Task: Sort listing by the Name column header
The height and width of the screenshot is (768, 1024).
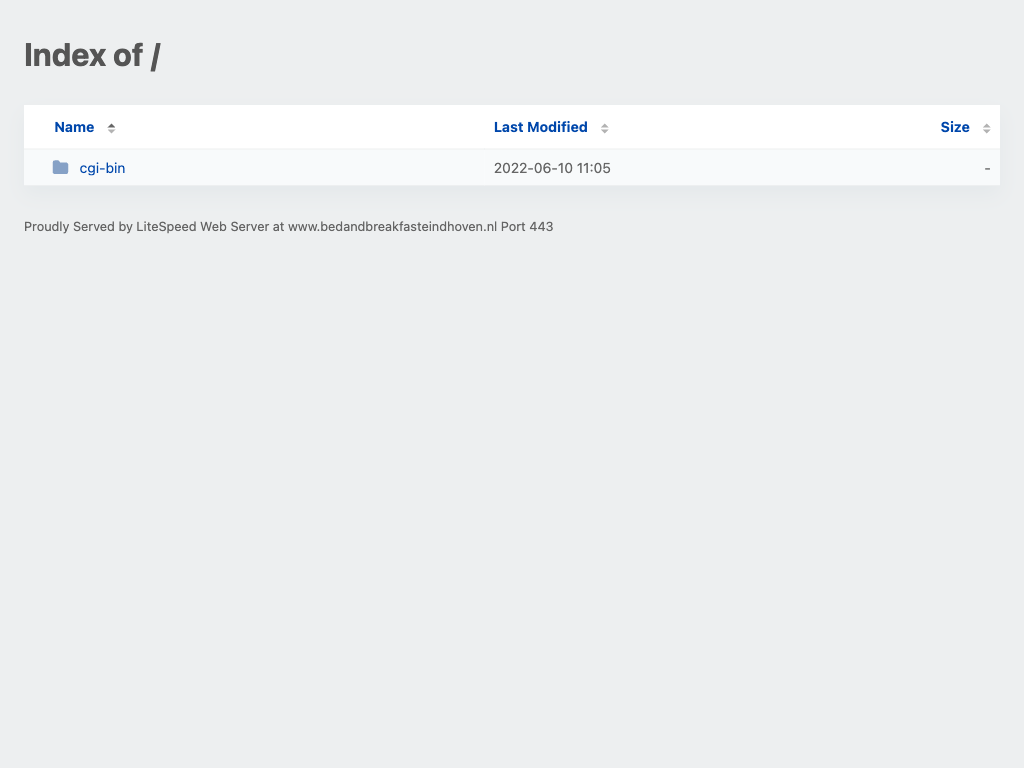Action: point(74,127)
